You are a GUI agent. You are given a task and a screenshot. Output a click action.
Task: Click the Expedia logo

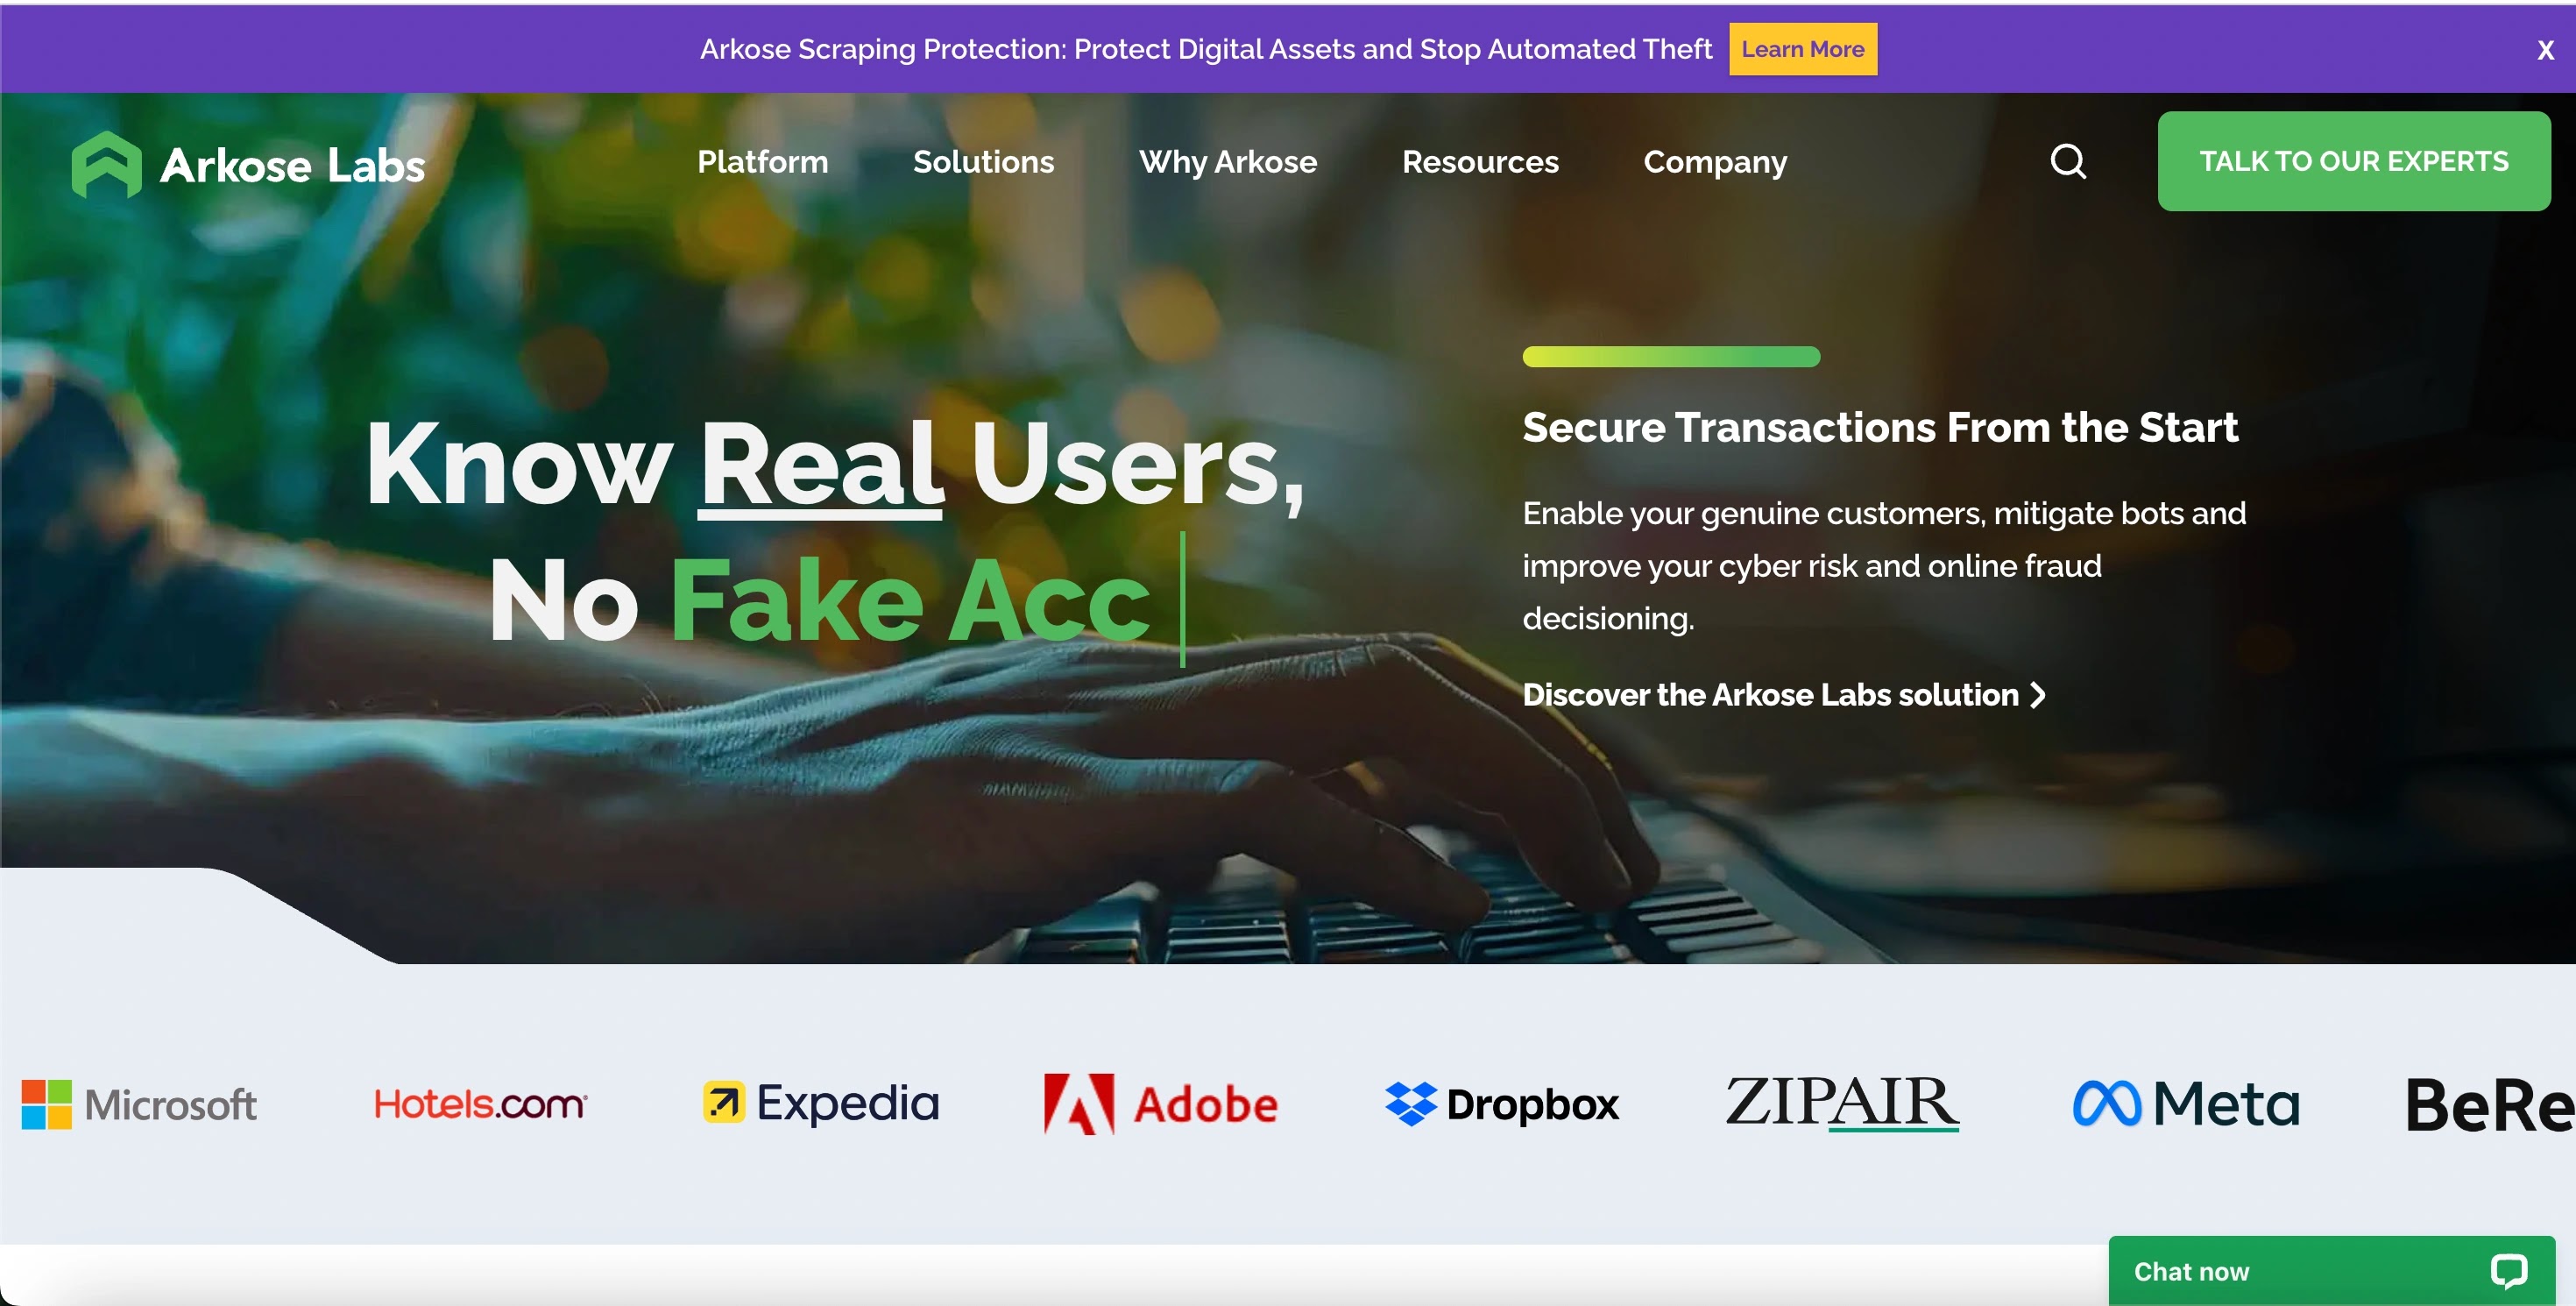click(x=821, y=1103)
